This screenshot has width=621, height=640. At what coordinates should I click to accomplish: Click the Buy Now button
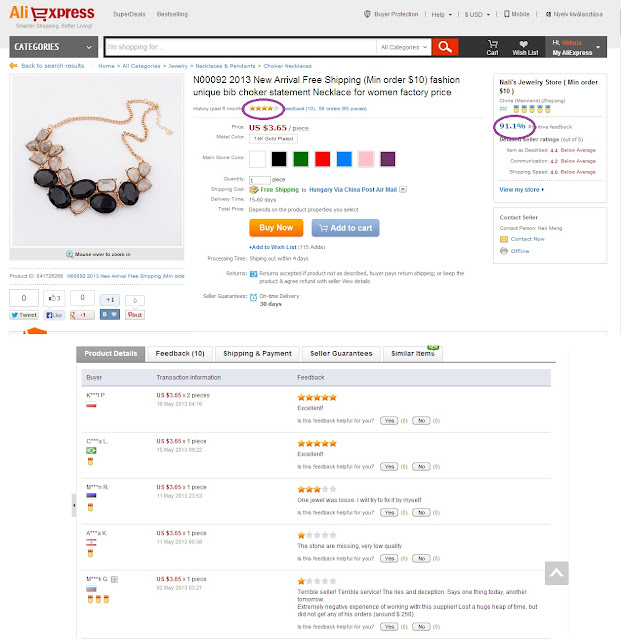[276, 228]
